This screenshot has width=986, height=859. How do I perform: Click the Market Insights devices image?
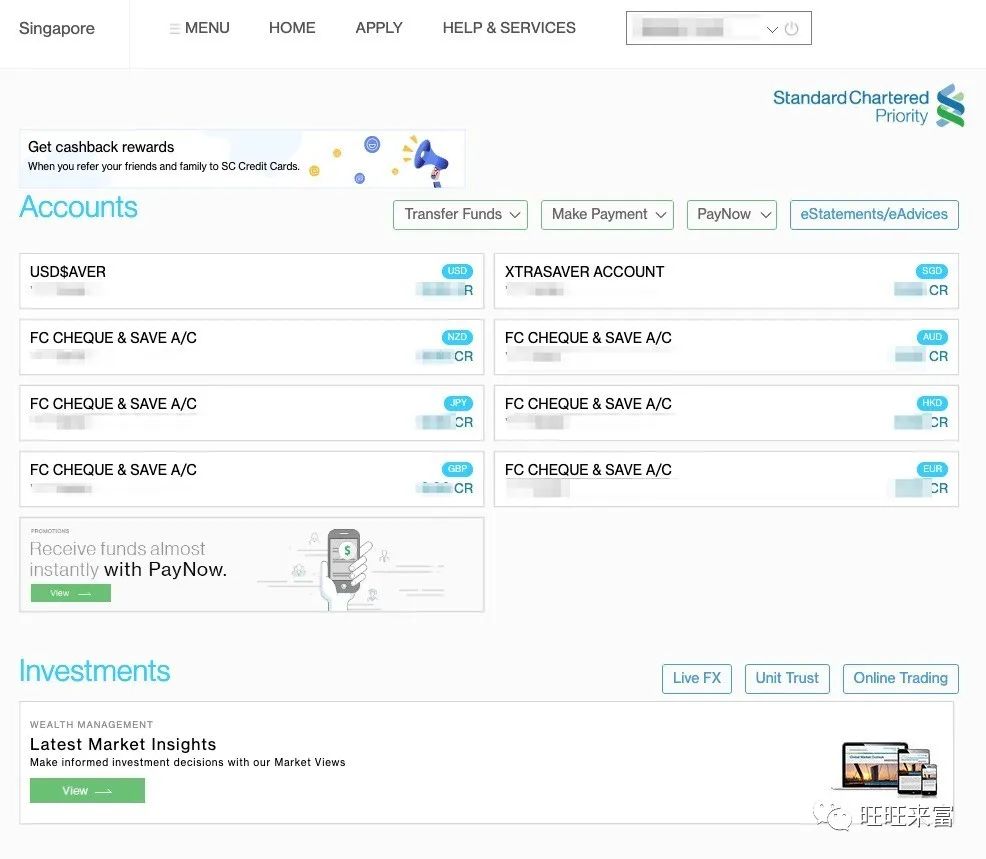(885, 768)
